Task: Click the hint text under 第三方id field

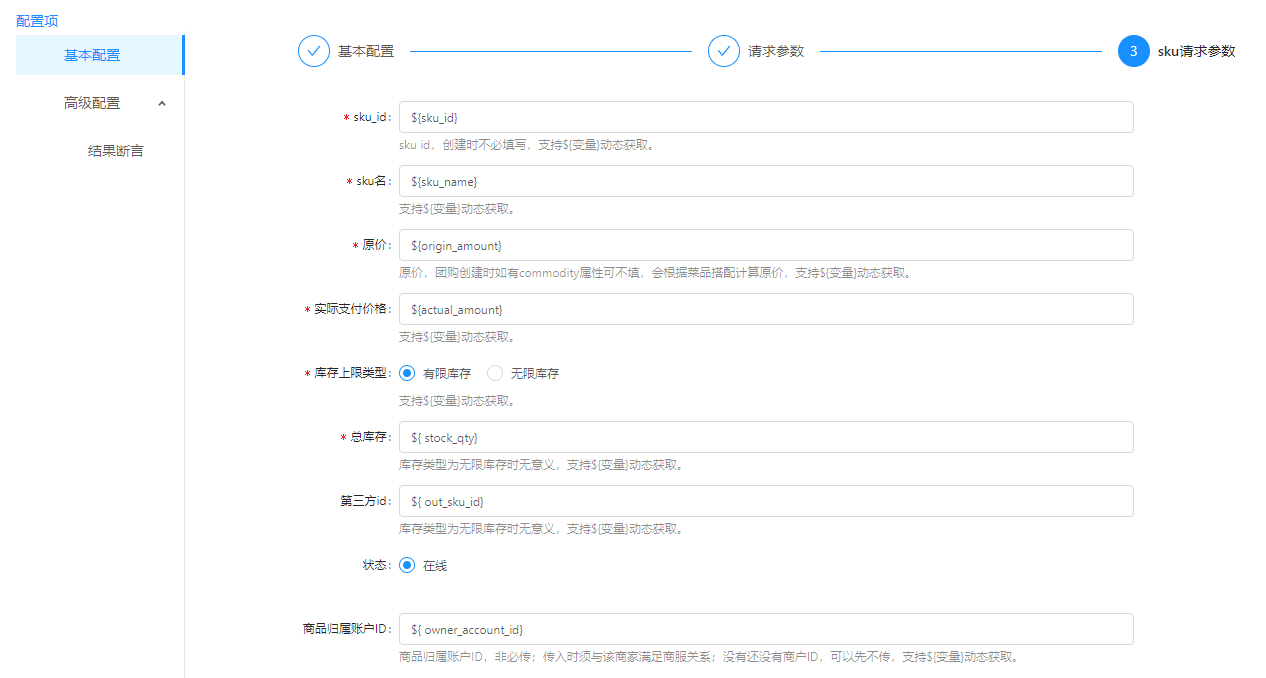Action: click(541, 529)
